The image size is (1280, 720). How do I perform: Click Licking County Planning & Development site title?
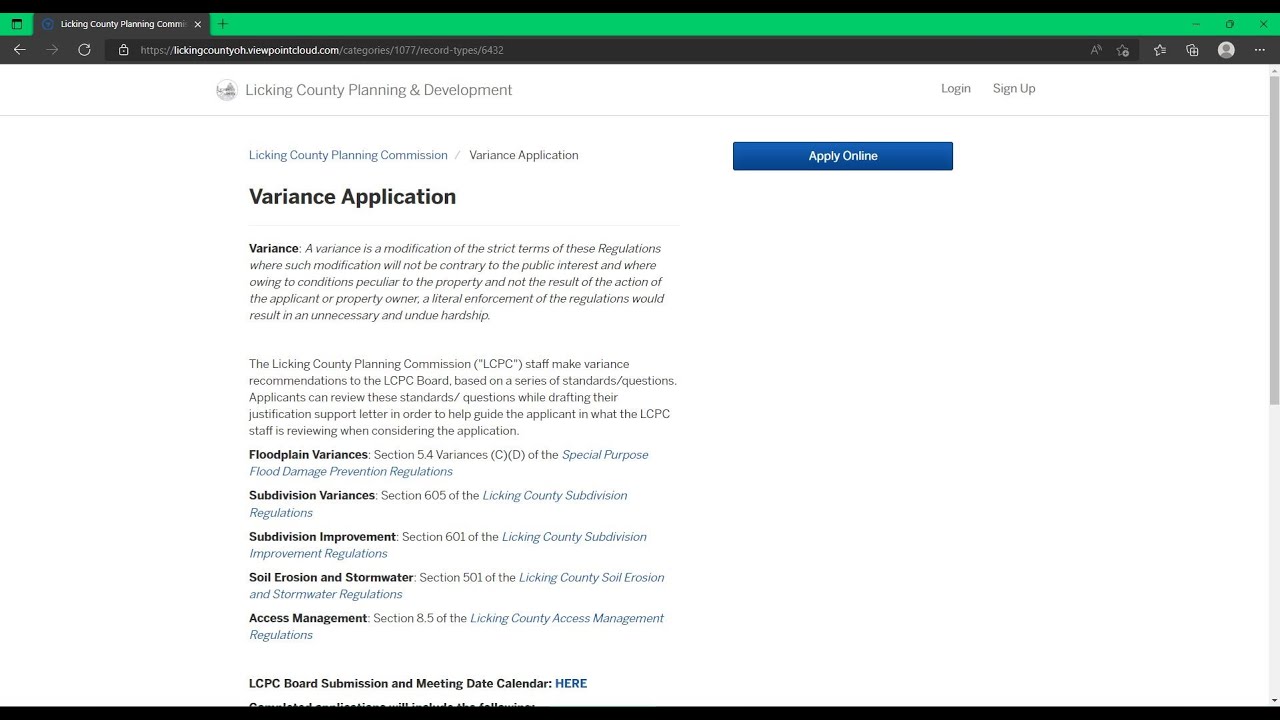[x=378, y=90]
